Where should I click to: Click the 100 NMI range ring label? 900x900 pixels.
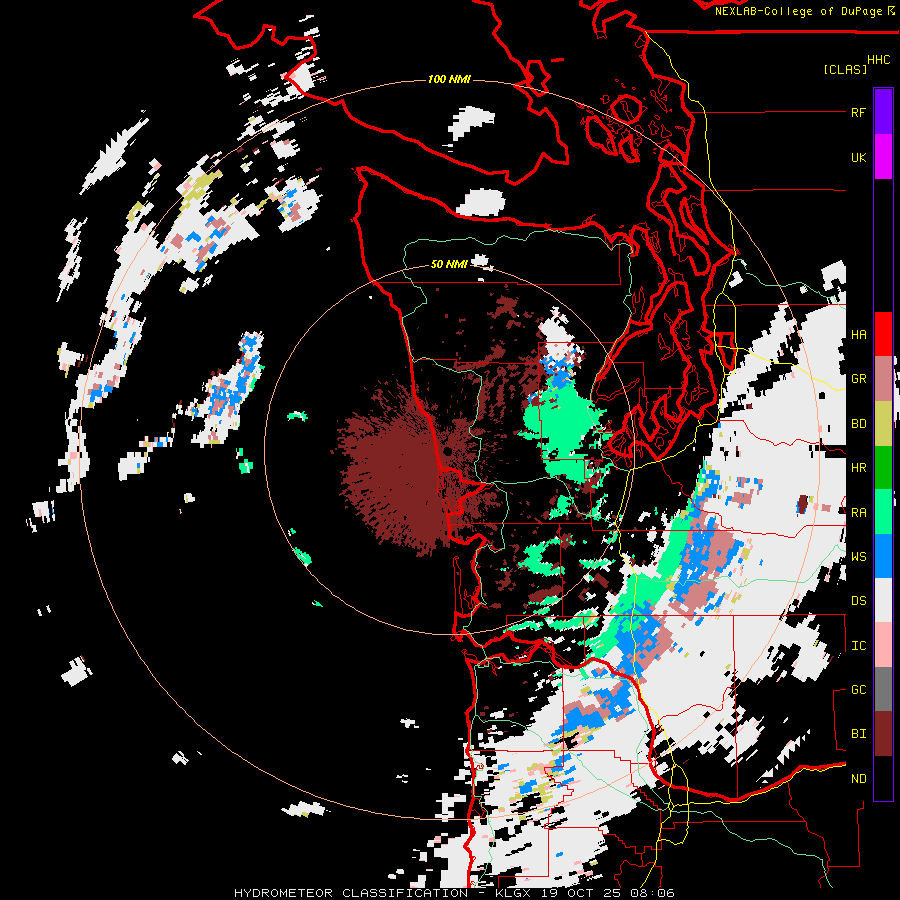(449, 79)
